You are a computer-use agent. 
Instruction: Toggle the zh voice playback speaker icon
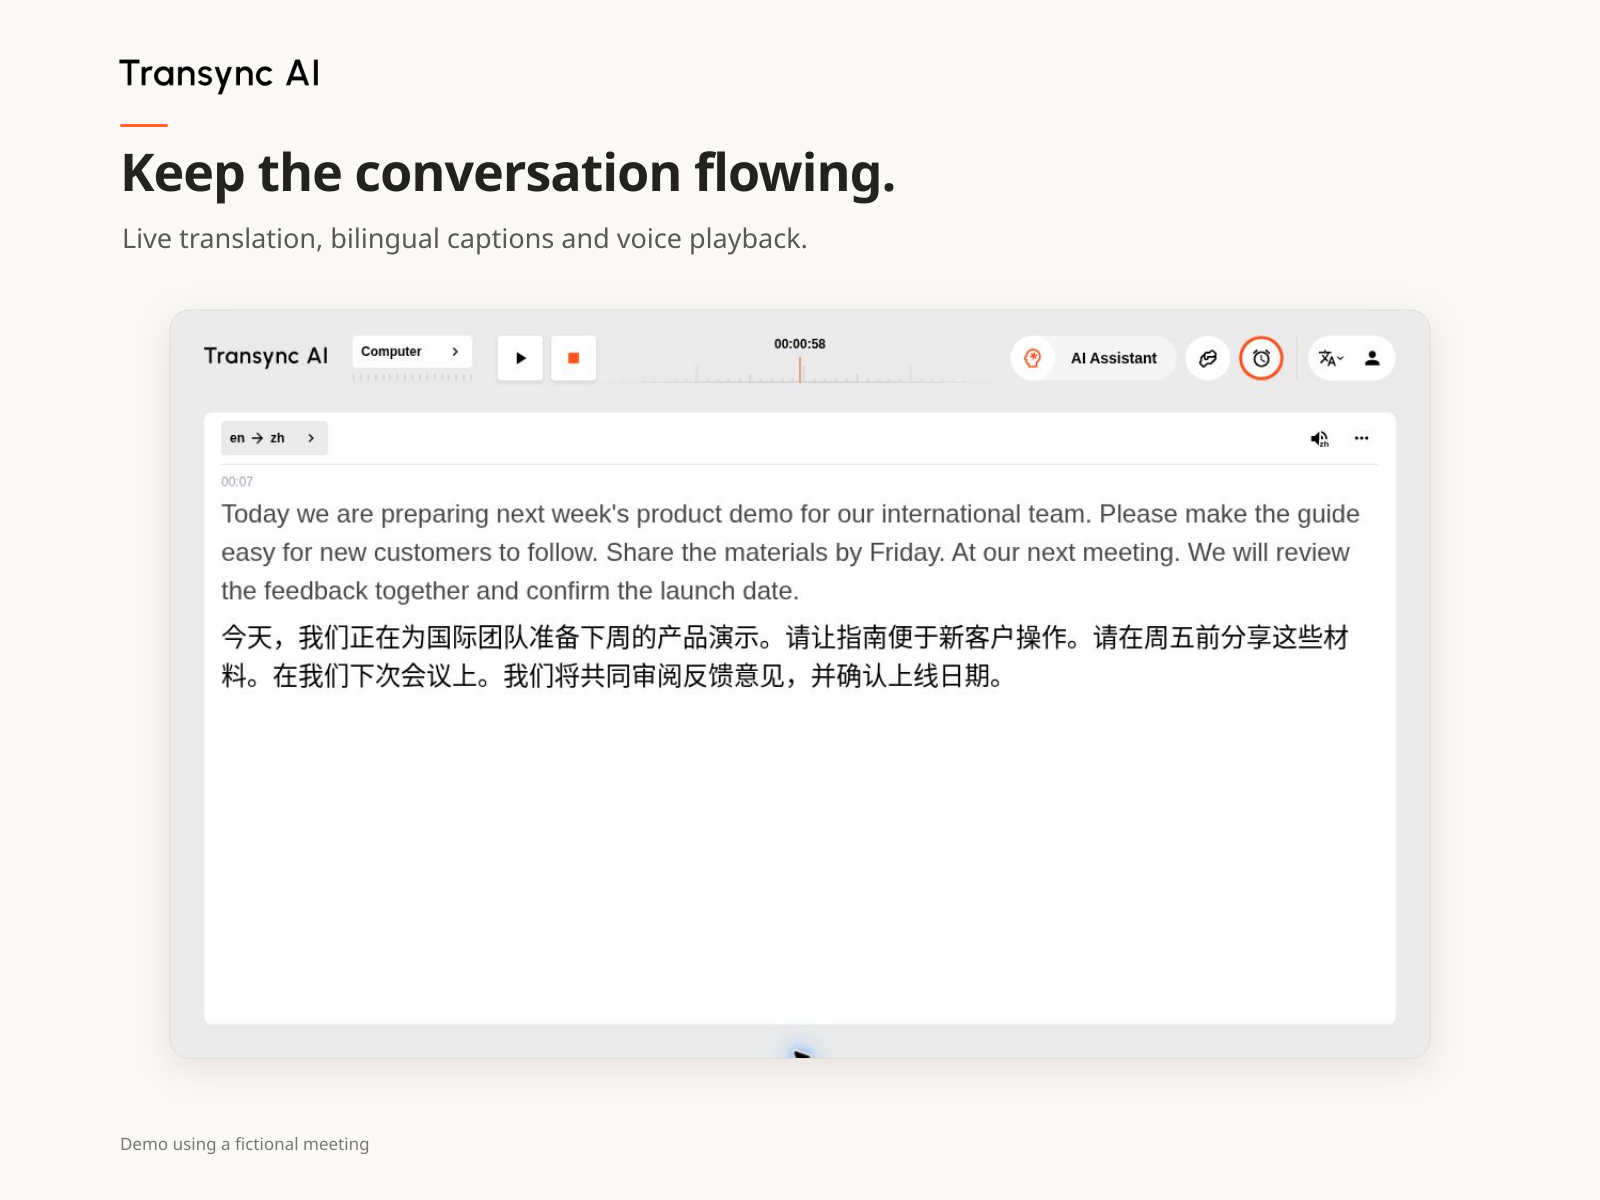(x=1320, y=439)
